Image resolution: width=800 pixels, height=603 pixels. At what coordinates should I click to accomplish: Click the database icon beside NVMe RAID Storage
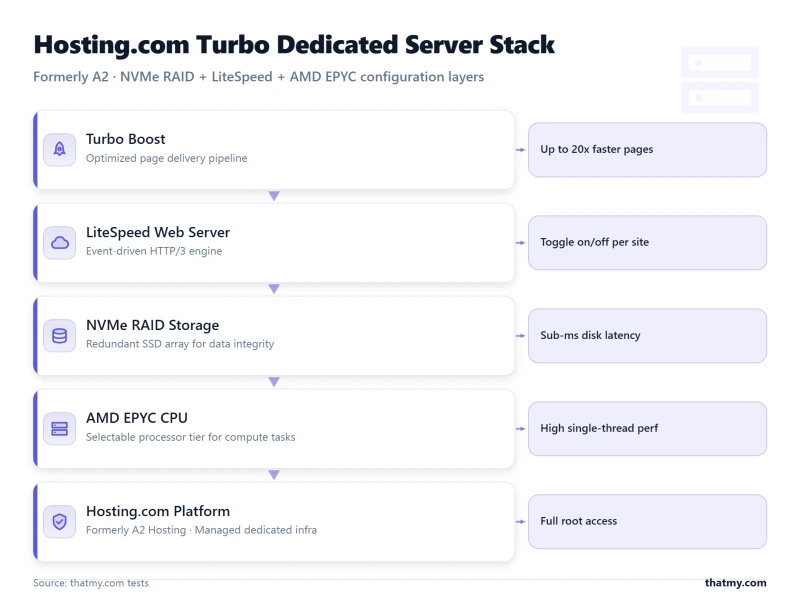click(60, 335)
